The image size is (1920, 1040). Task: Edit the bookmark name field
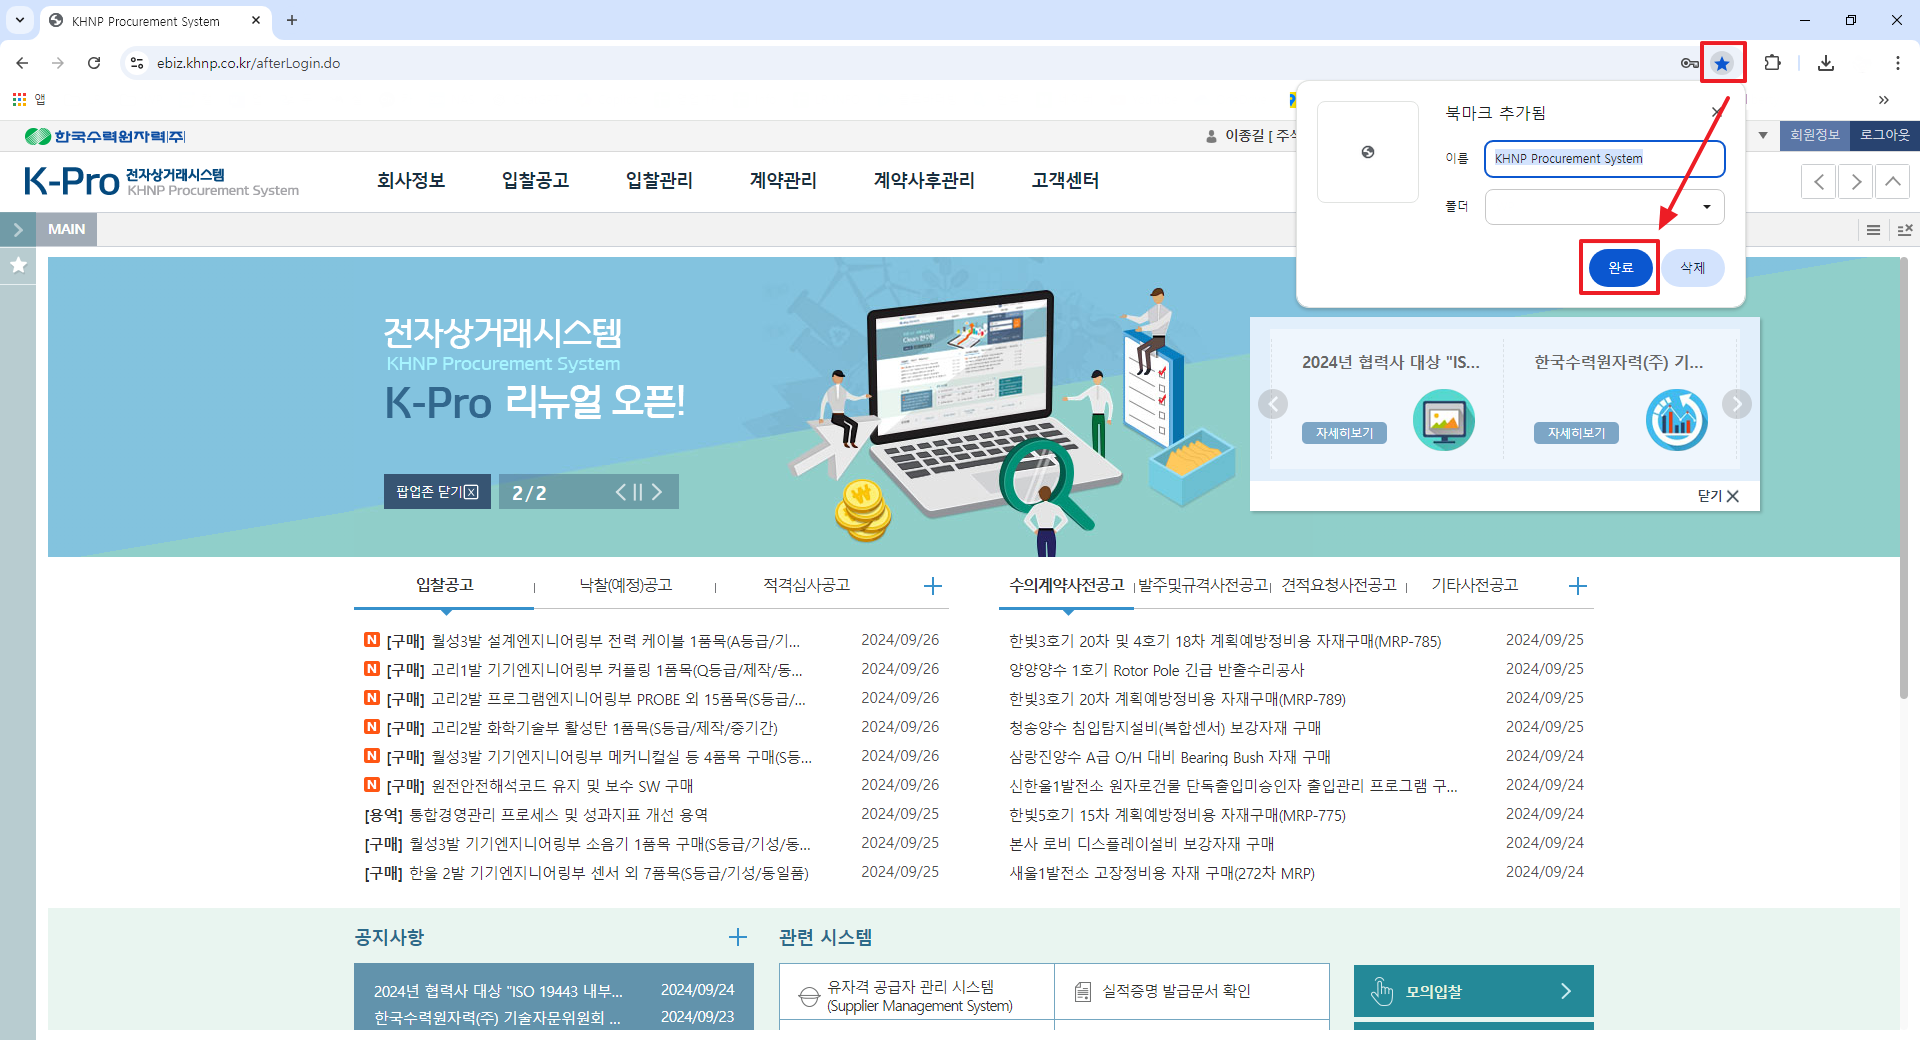coord(1604,158)
